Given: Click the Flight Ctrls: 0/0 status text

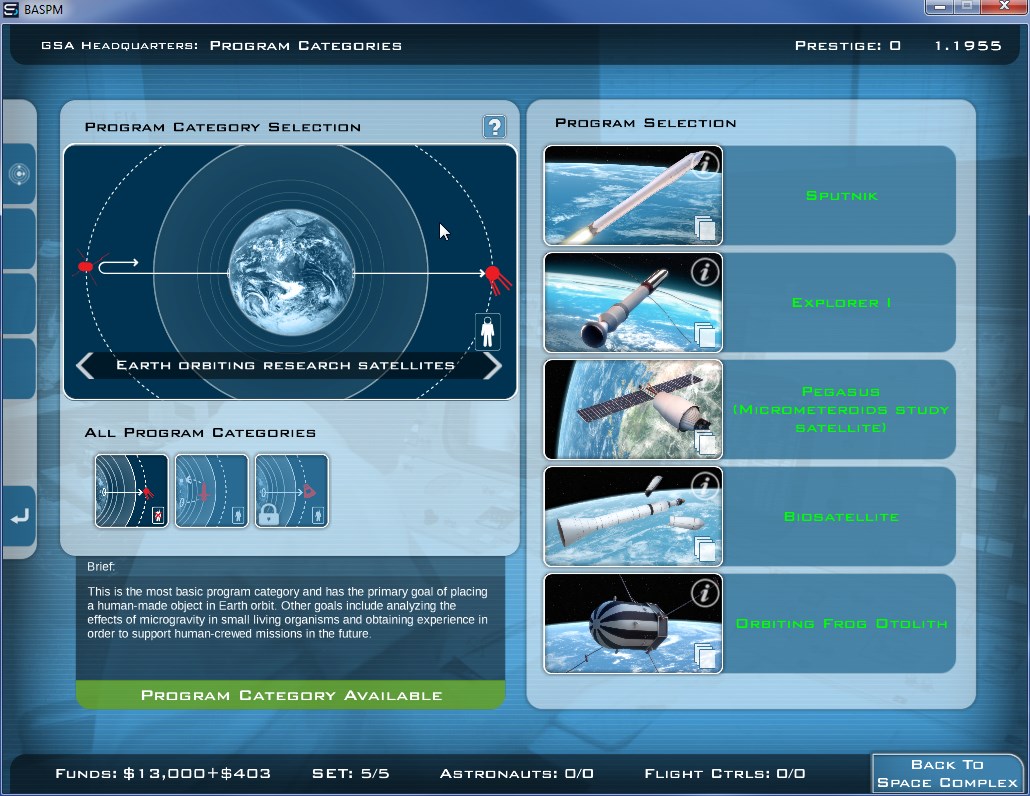Looking at the screenshot, I should coord(725,774).
